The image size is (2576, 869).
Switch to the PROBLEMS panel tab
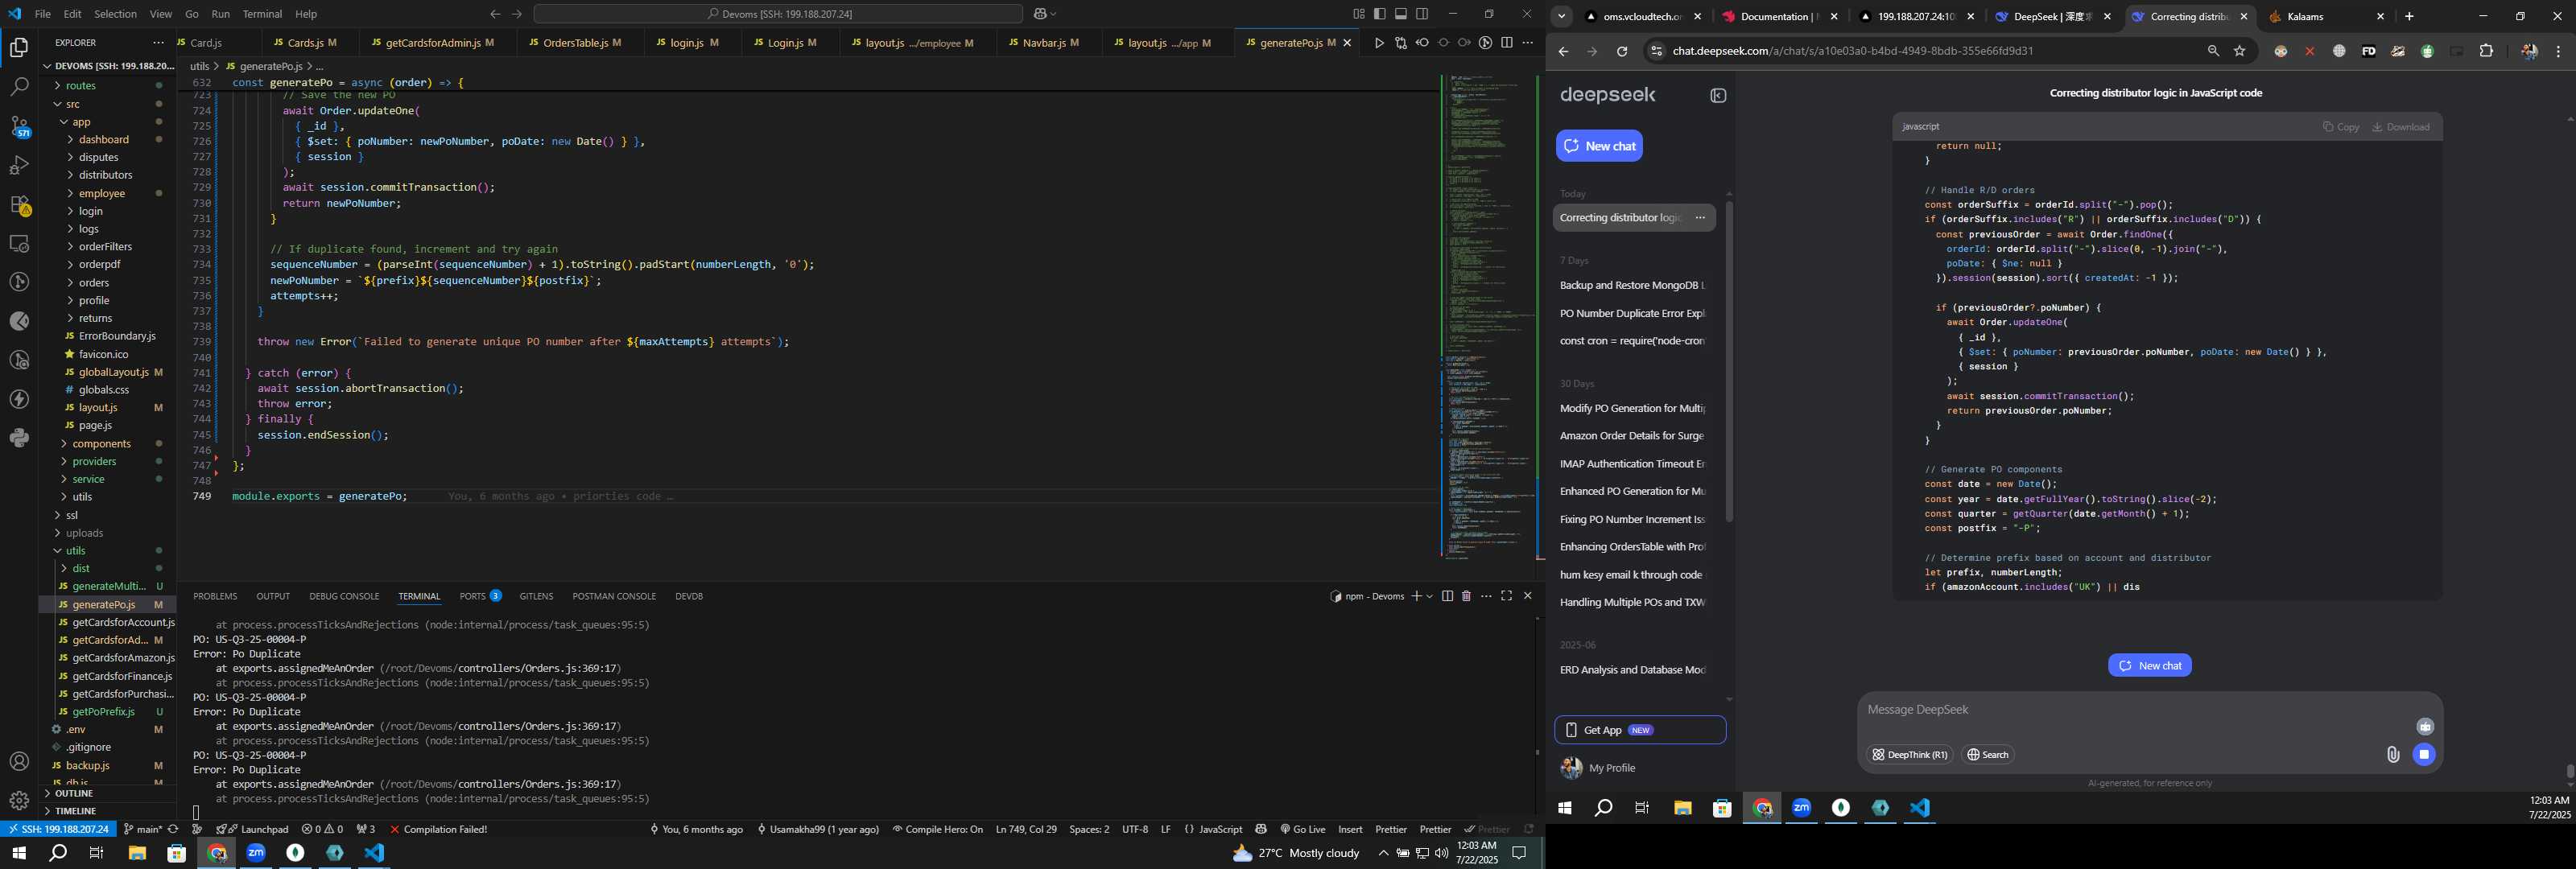(x=215, y=596)
